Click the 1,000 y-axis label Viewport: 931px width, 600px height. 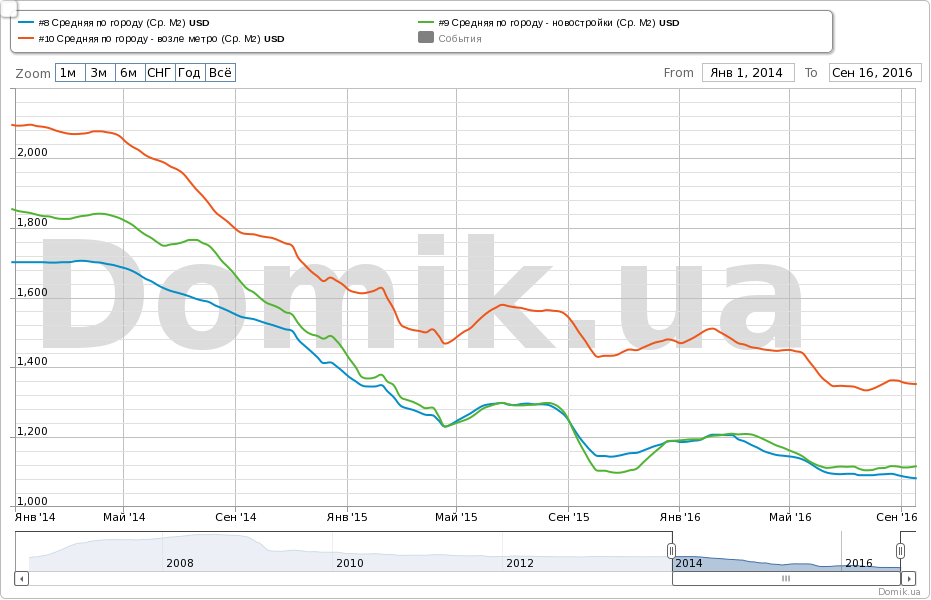point(32,501)
